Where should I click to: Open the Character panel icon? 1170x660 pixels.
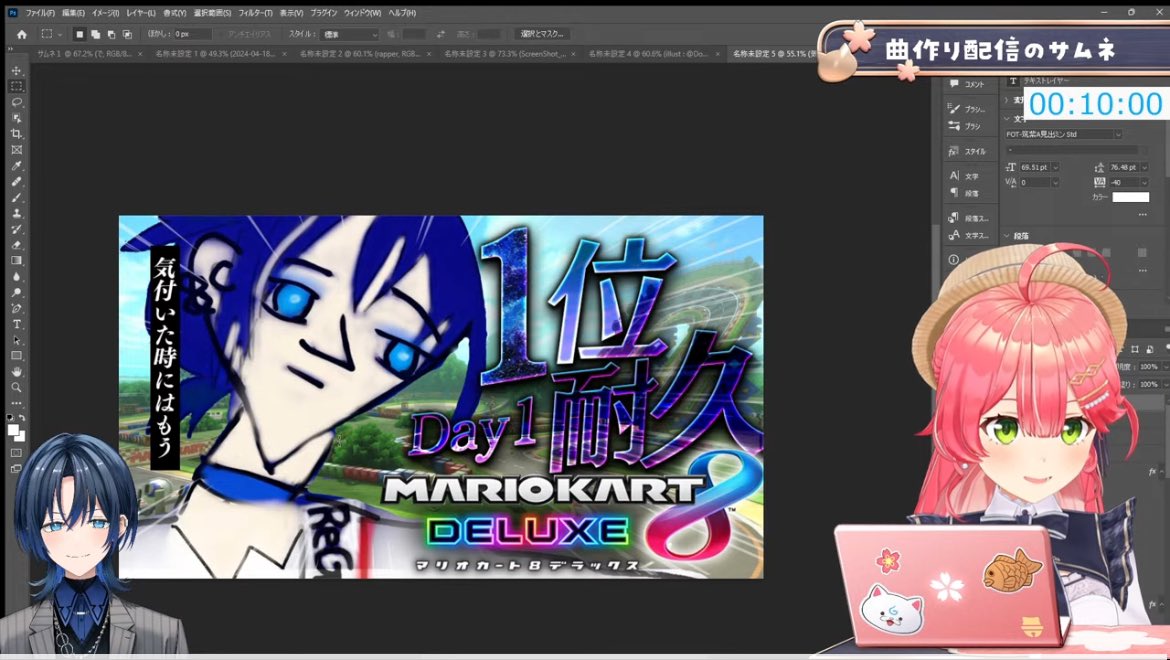point(954,176)
